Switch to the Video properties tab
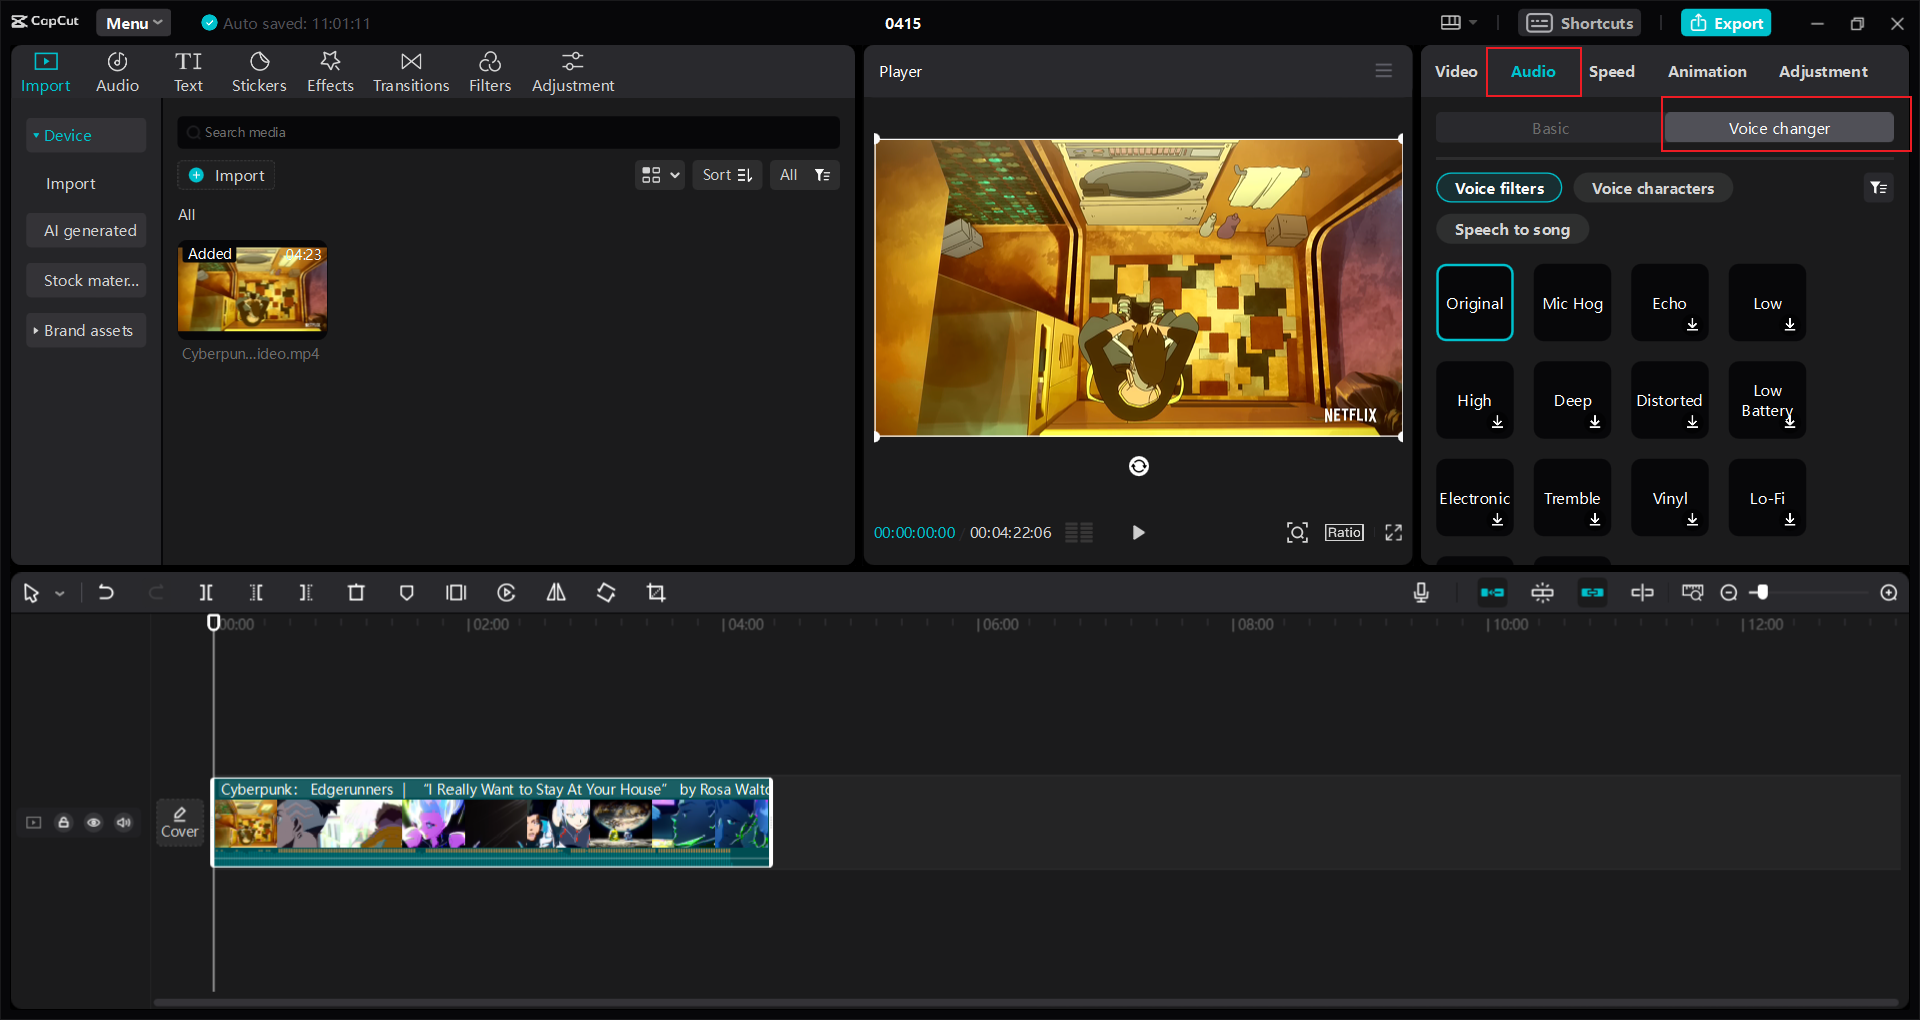Image resolution: width=1920 pixels, height=1020 pixels. point(1456,72)
